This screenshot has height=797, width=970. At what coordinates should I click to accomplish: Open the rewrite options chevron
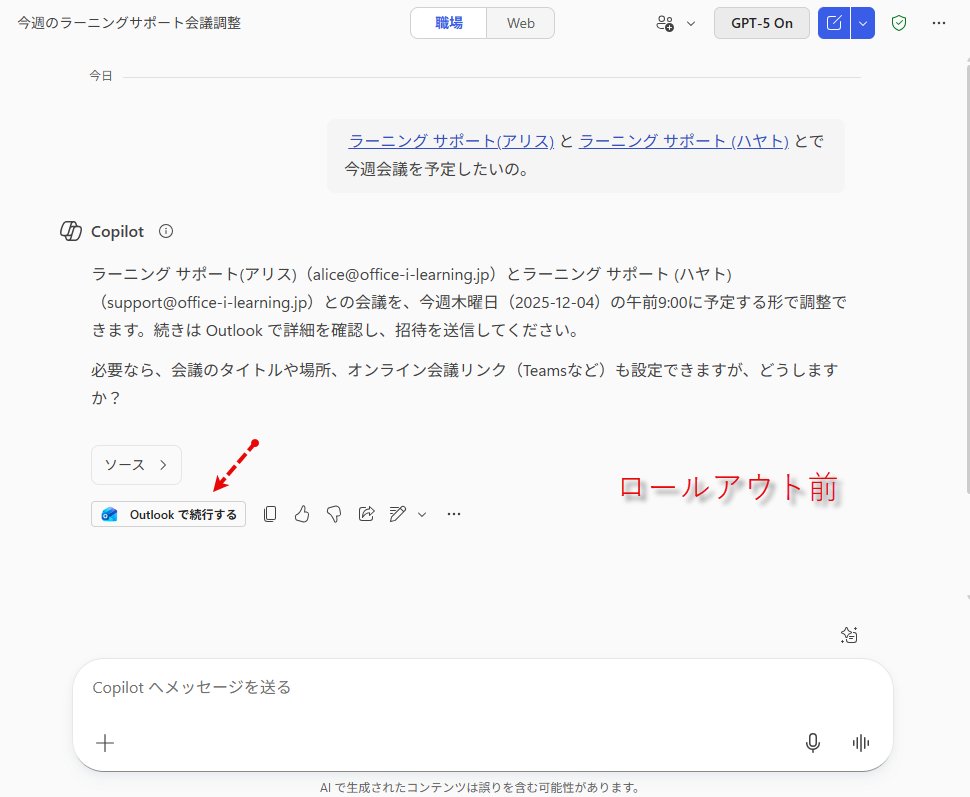421,513
